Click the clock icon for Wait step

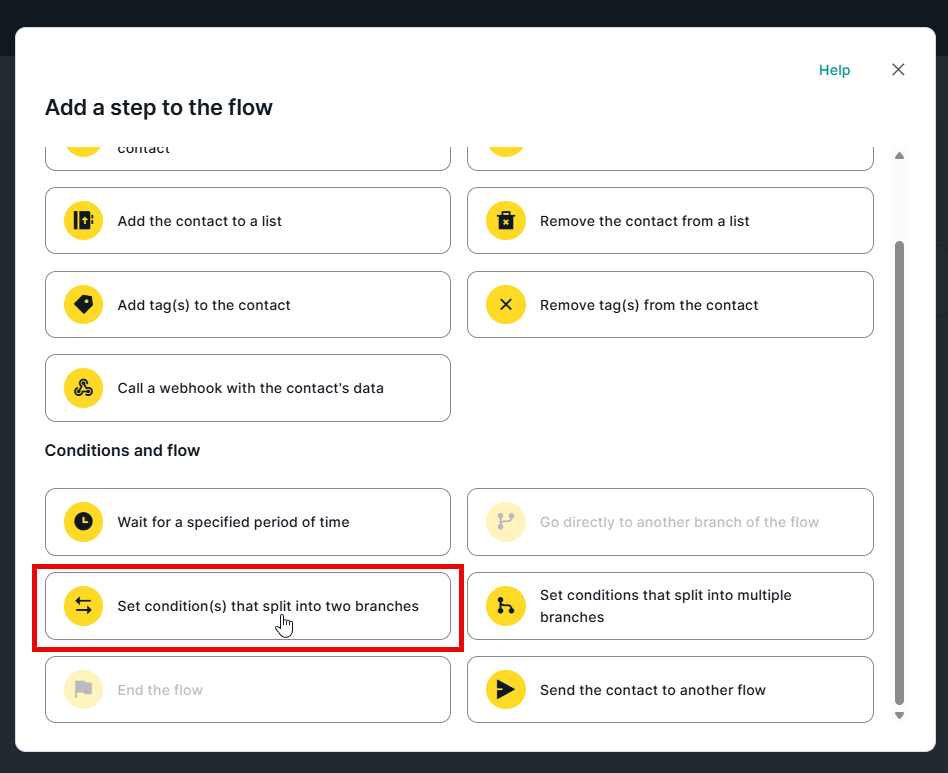84,522
